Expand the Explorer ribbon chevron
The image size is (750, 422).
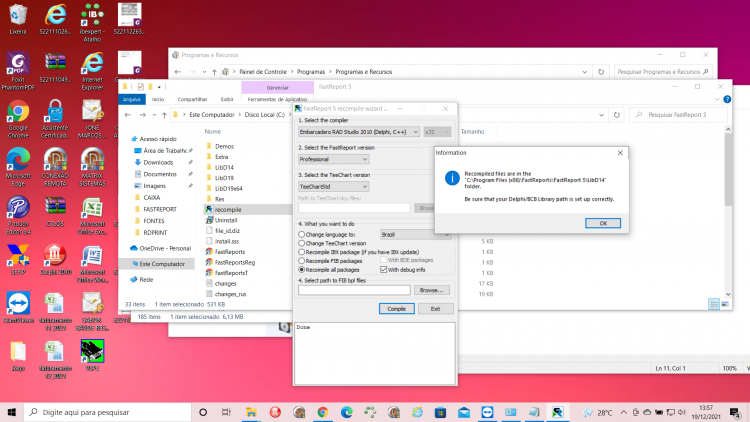coord(717,99)
